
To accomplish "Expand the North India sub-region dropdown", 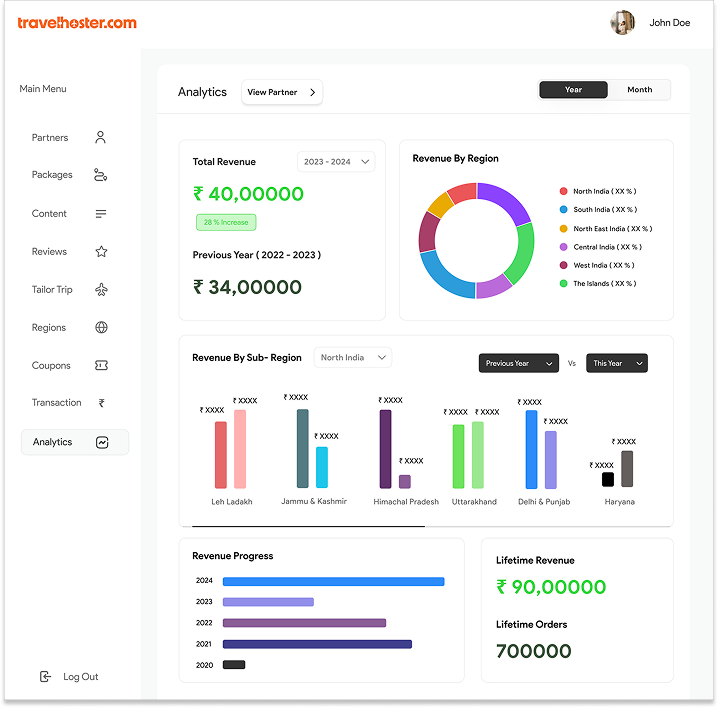I will [353, 358].
